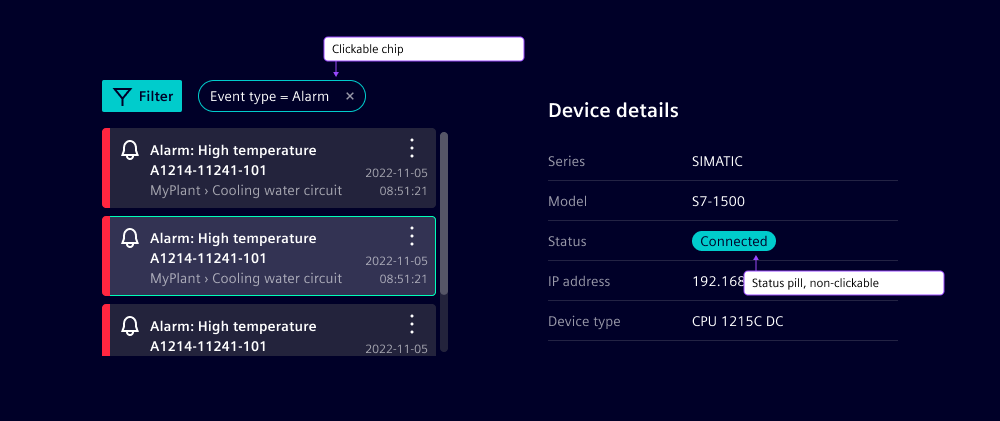The image size is (1000, 421).
Task: Select the CPU 1215C DC device type value
Action: pos(737,321)
